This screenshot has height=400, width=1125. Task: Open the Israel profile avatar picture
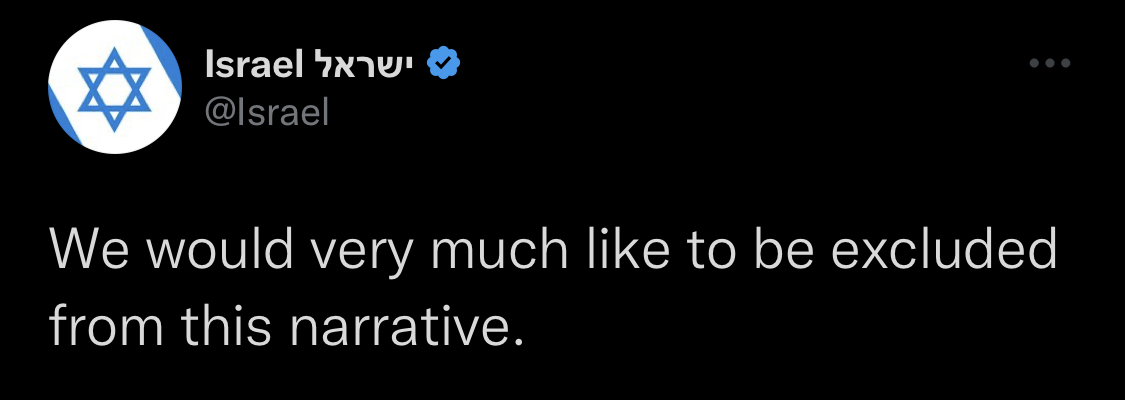(114, 88)
